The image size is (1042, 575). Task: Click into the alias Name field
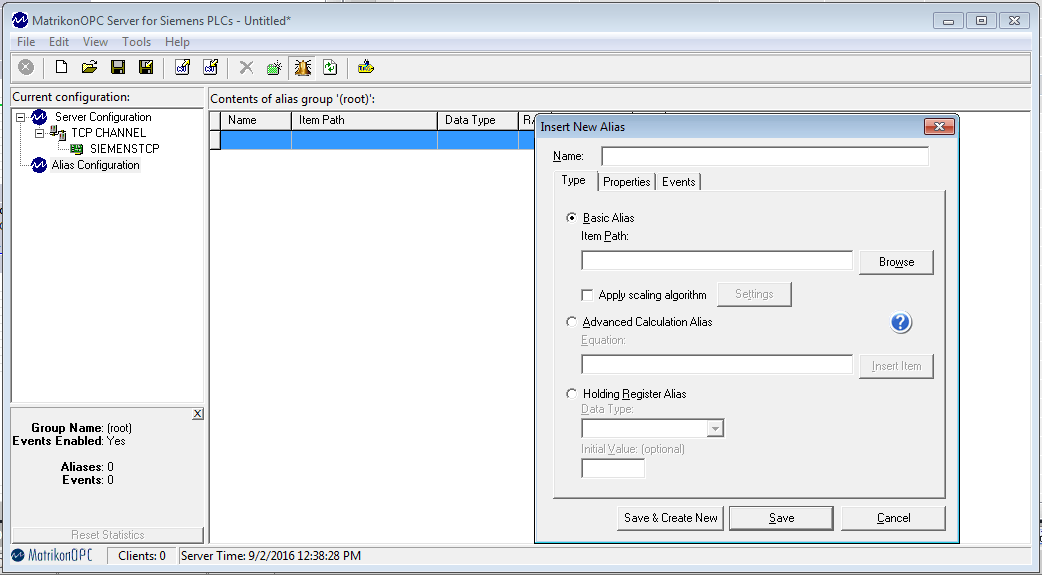pos(765,156)
